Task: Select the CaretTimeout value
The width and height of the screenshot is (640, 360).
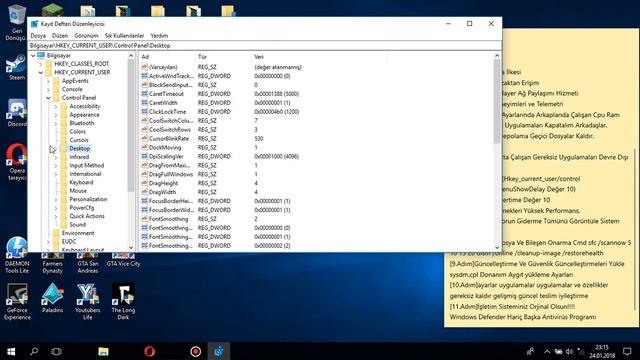Action: click(x=166, y=94)
